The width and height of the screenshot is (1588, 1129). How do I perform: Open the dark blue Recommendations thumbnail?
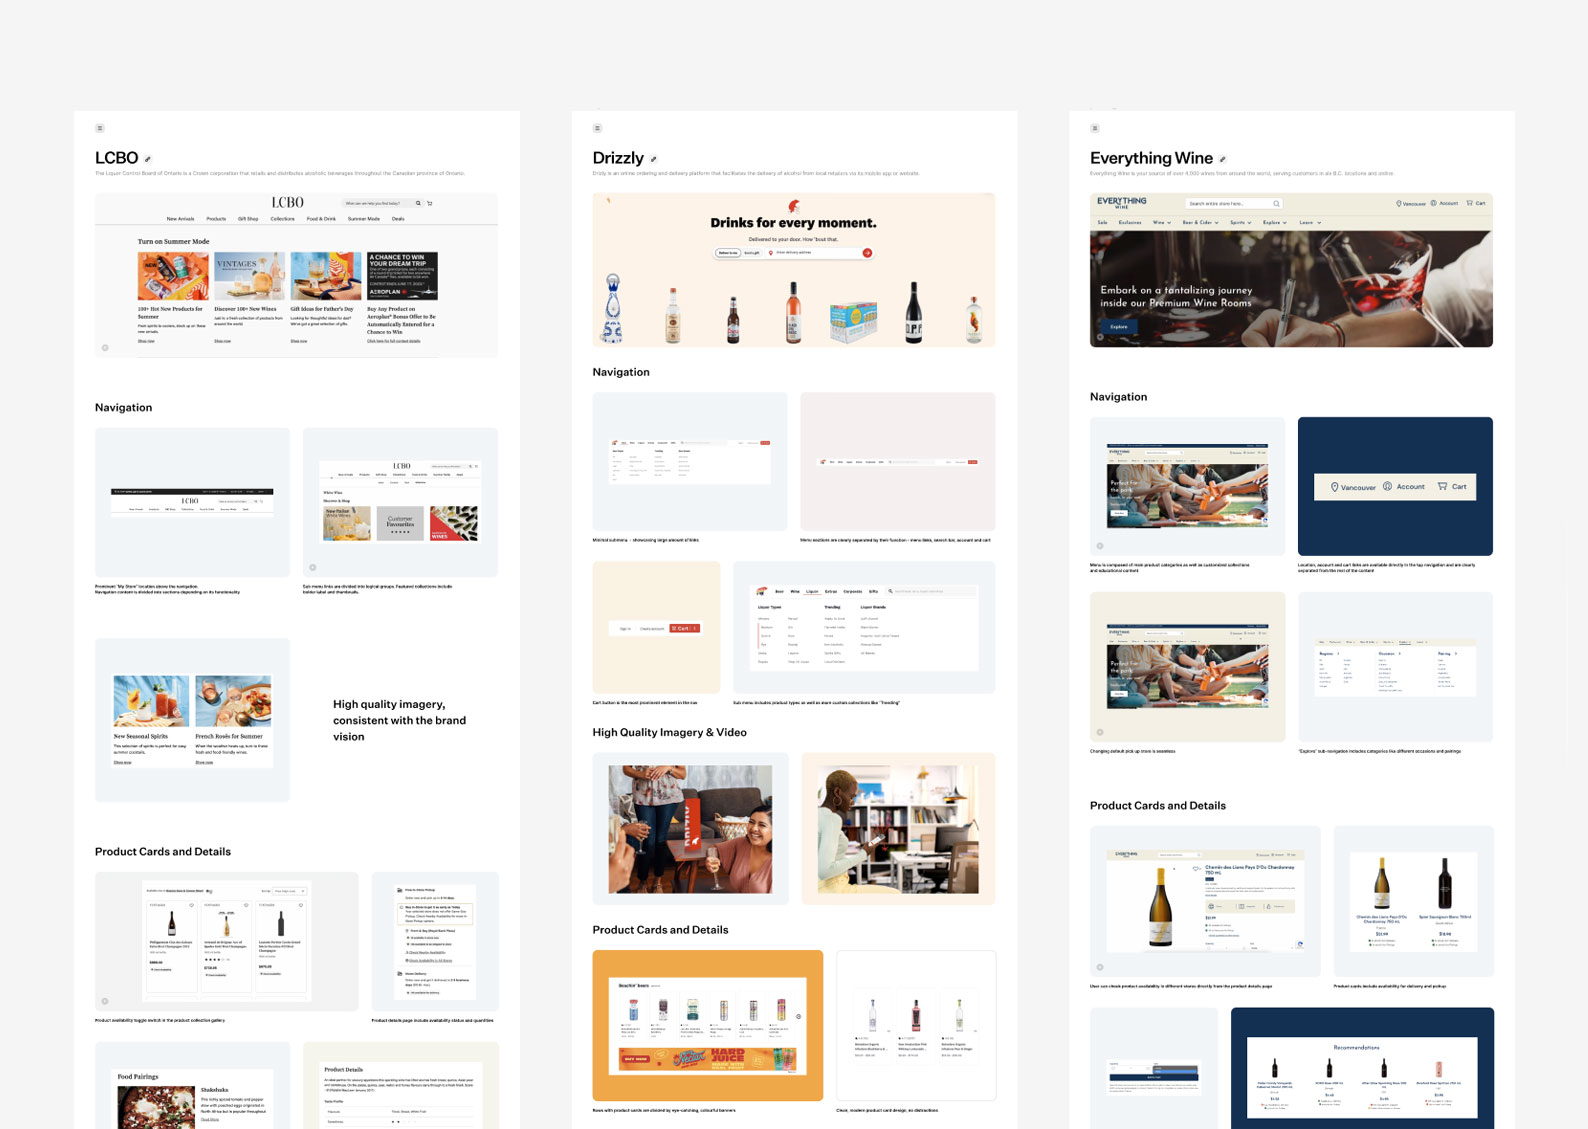(x=1362, y=1068)
